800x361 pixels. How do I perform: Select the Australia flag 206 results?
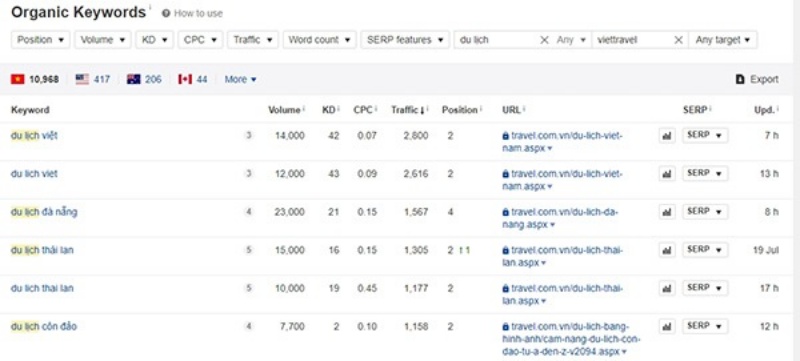coord(144,79)
